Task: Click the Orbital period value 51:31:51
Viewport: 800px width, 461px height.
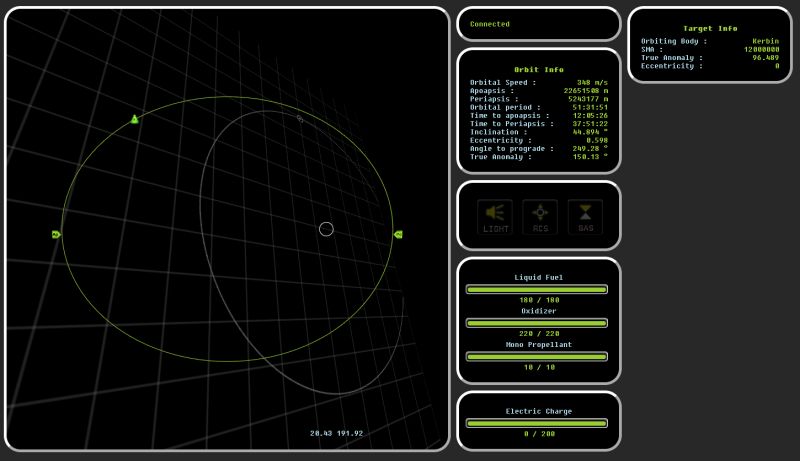Action: [x=590, y=107]
